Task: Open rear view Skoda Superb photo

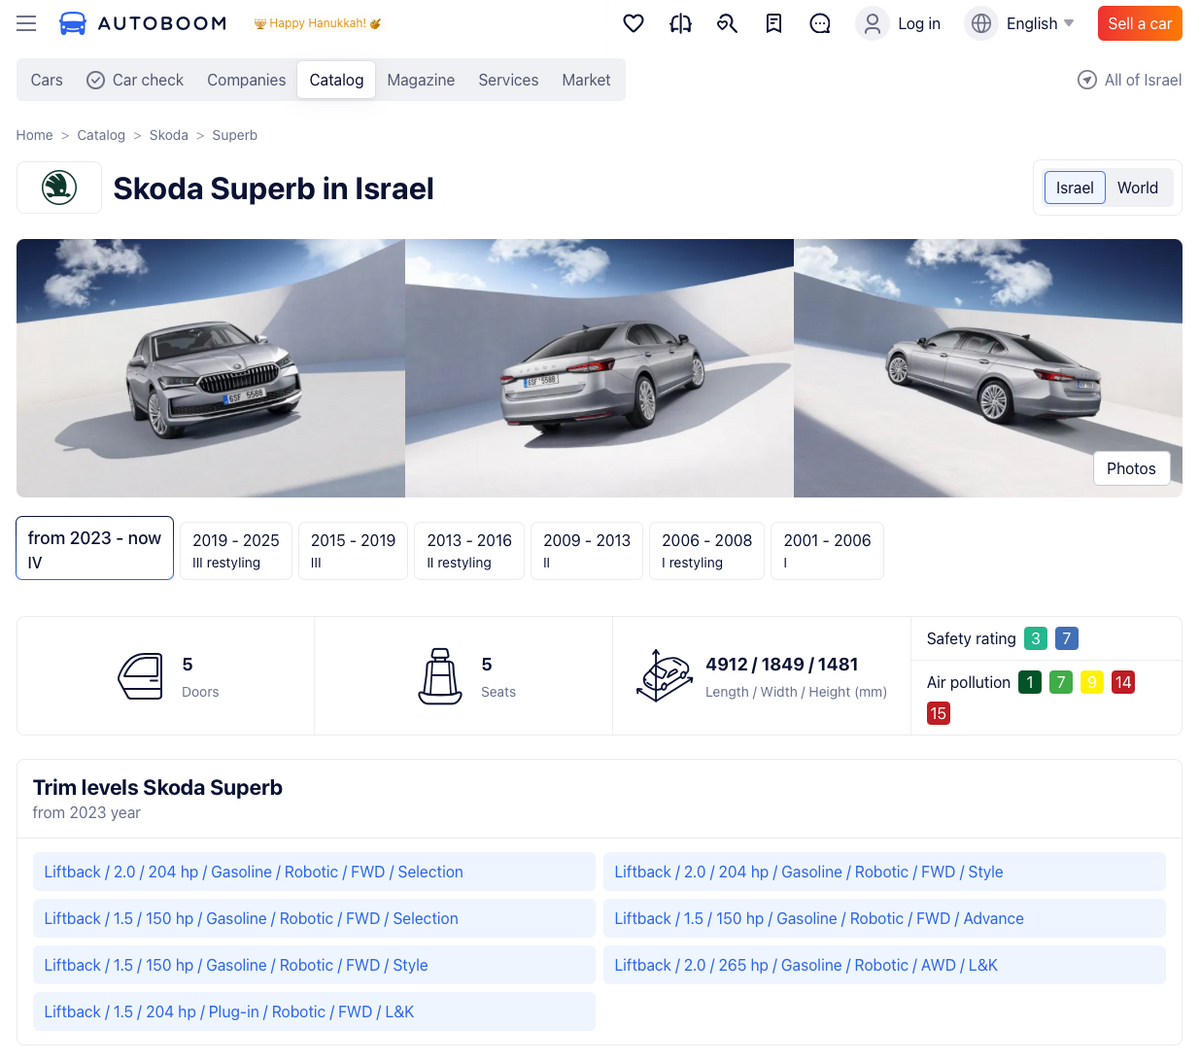Action: click(599, 368)
